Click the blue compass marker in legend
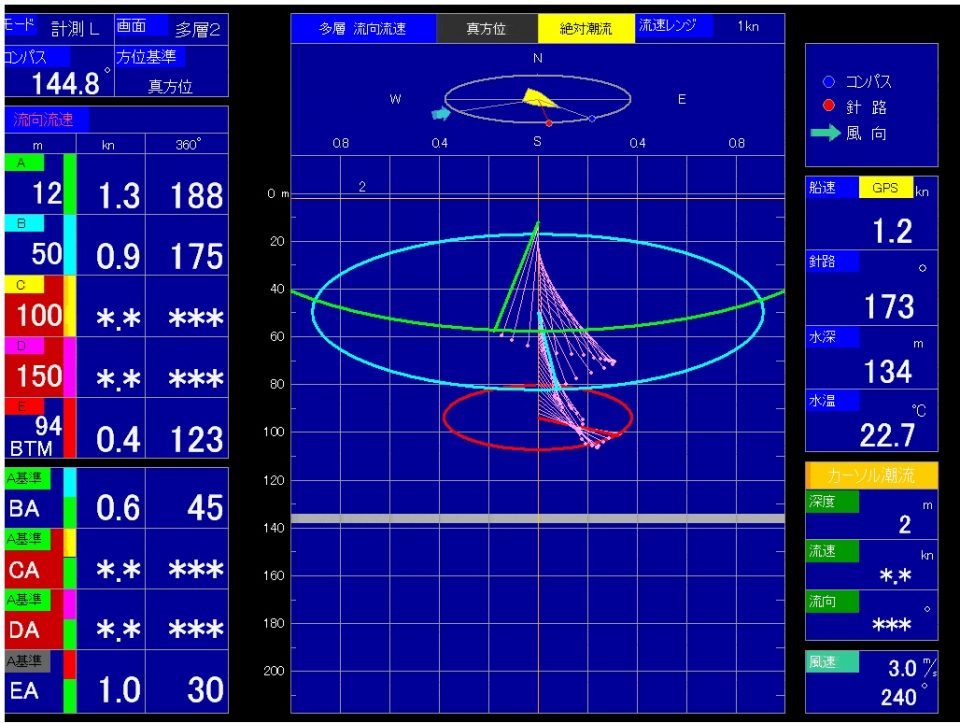This screenshot has height=723, width=960. pyautogui.click(x=828, y=81)
